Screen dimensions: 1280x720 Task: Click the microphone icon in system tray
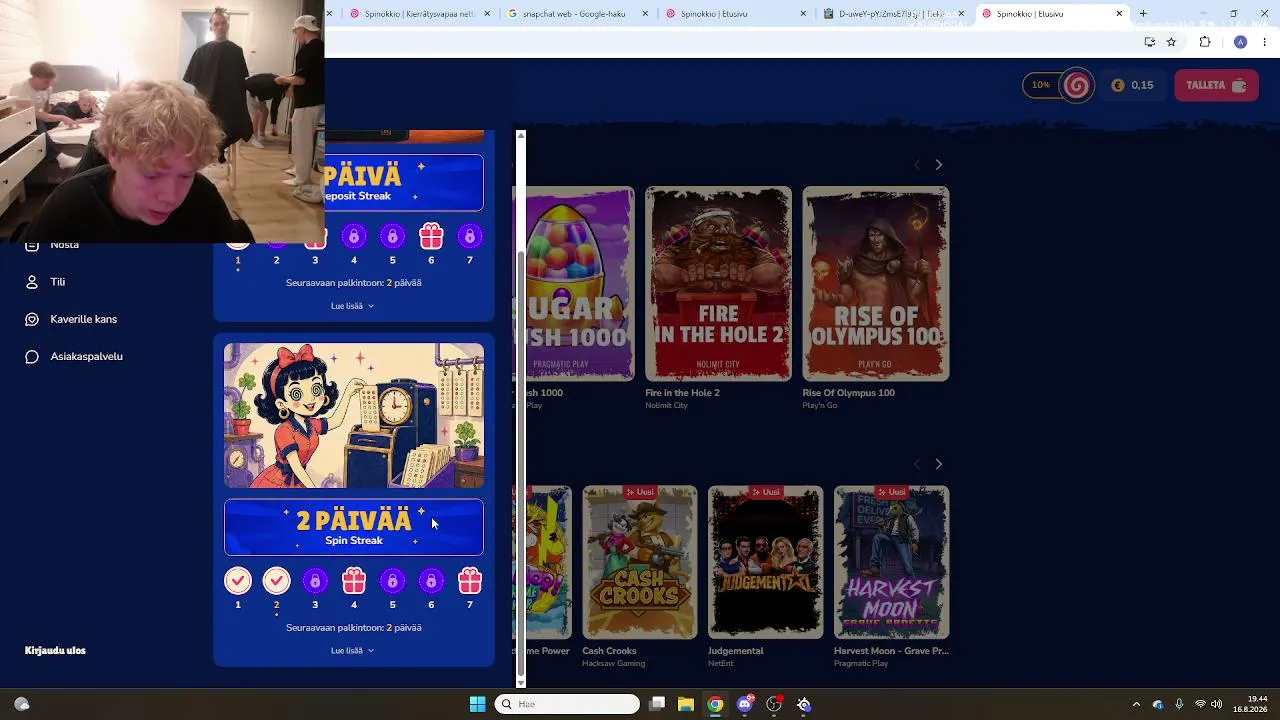[1179, 704]
